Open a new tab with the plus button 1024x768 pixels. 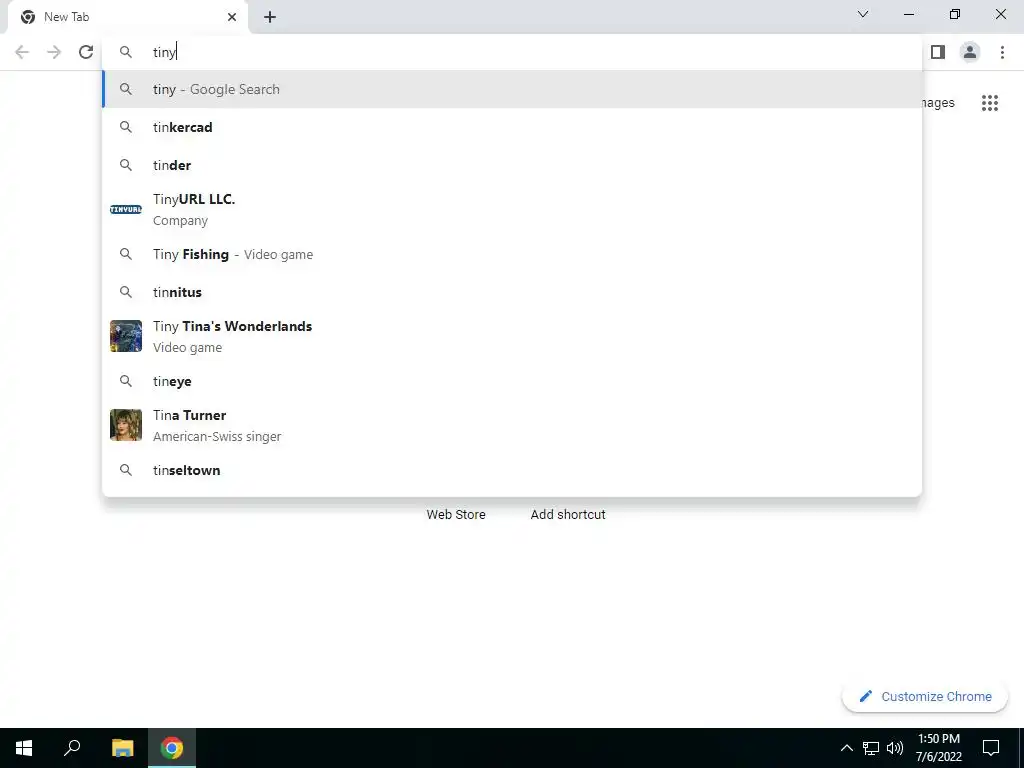coord(270,17)
